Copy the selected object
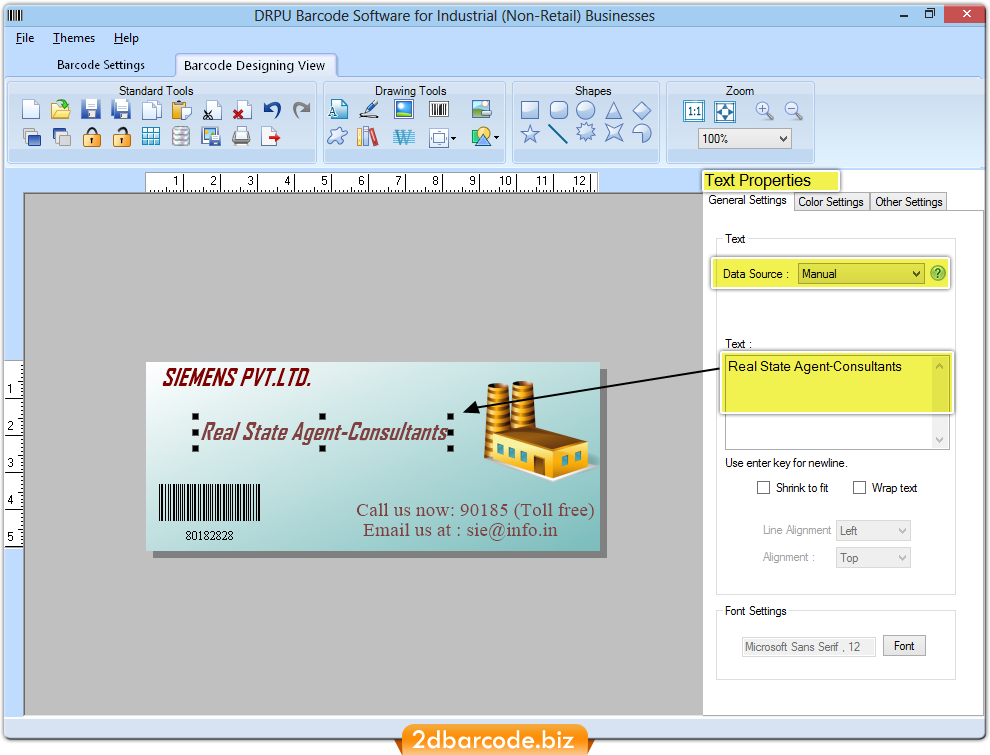The height and width of the screenshot is (755, 990). [151, 110]
